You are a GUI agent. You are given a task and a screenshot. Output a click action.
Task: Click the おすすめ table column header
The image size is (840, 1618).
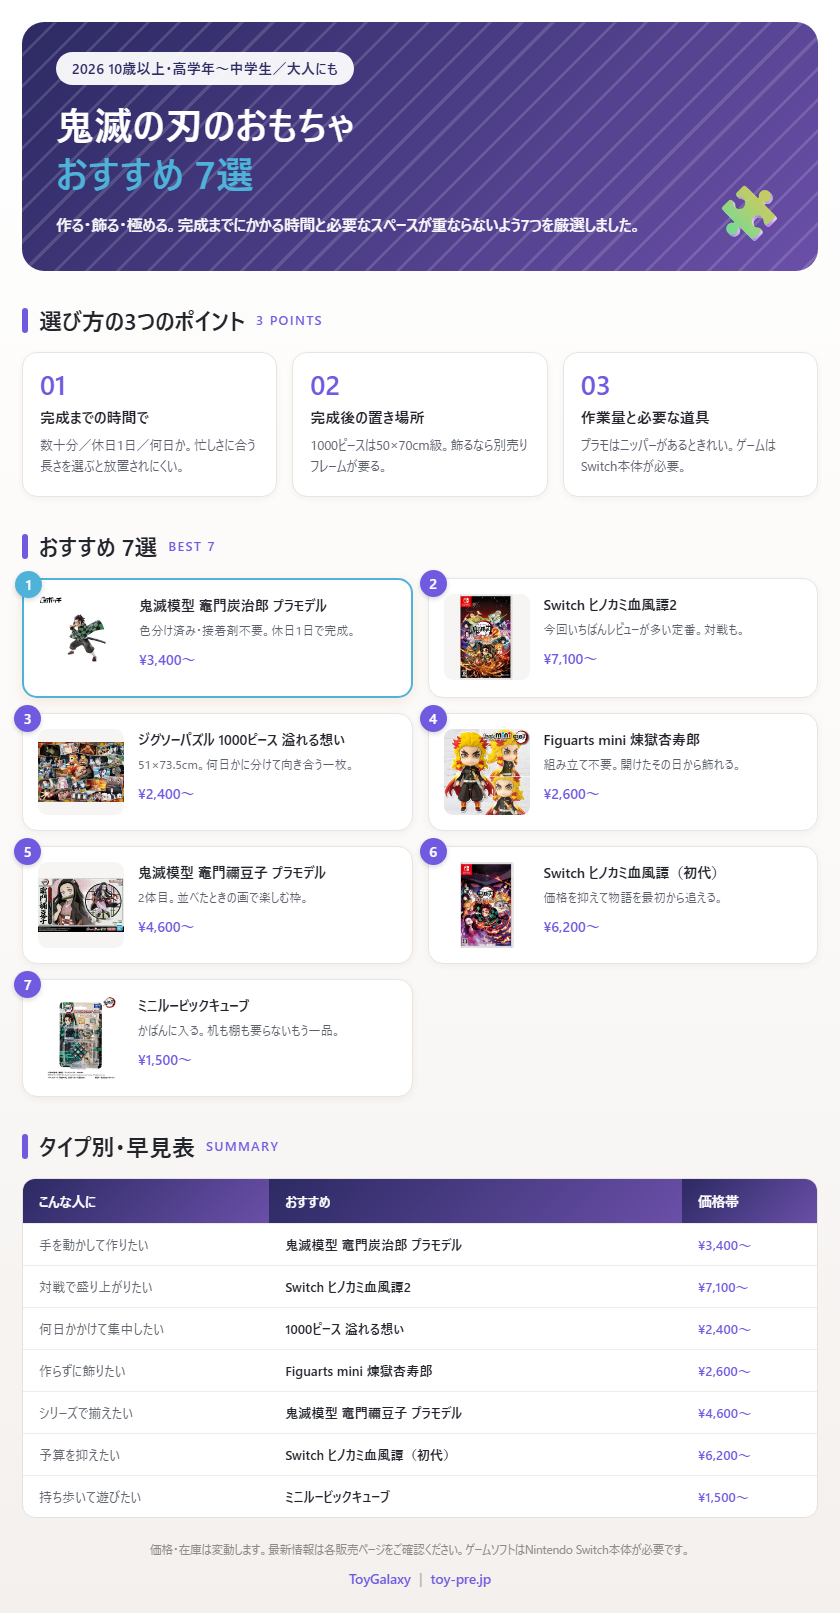pos(475,1202)
